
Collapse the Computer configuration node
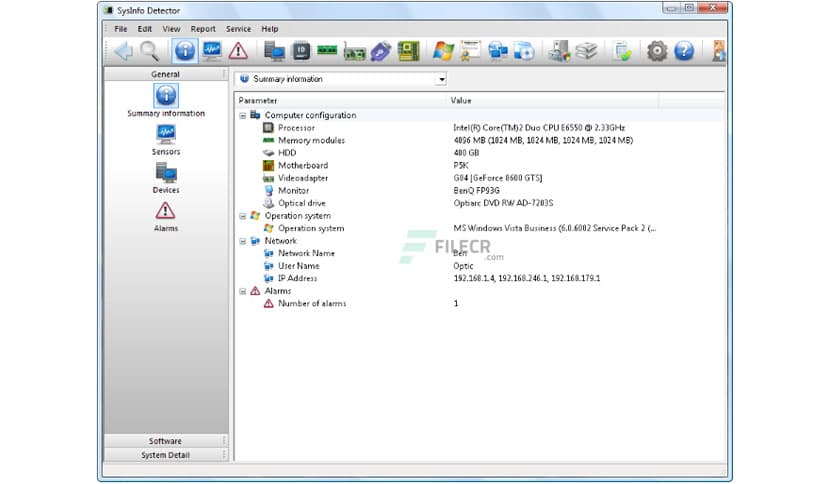tap(243, 116)
